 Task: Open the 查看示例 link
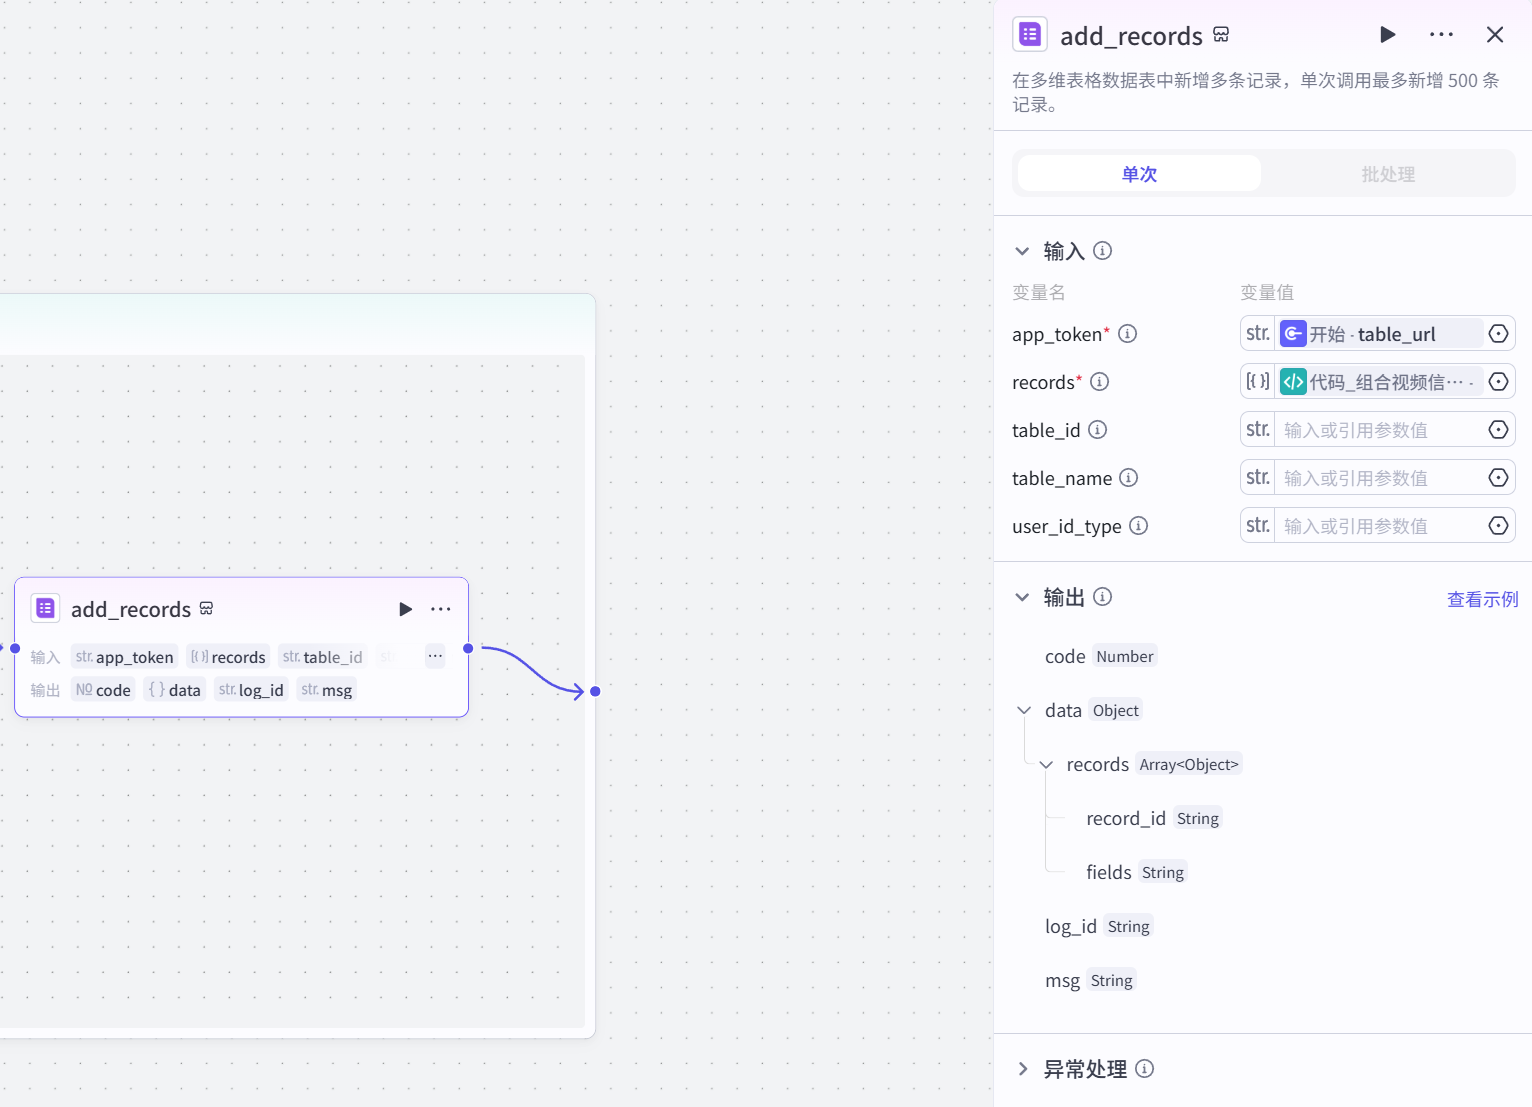(1482, 599)
